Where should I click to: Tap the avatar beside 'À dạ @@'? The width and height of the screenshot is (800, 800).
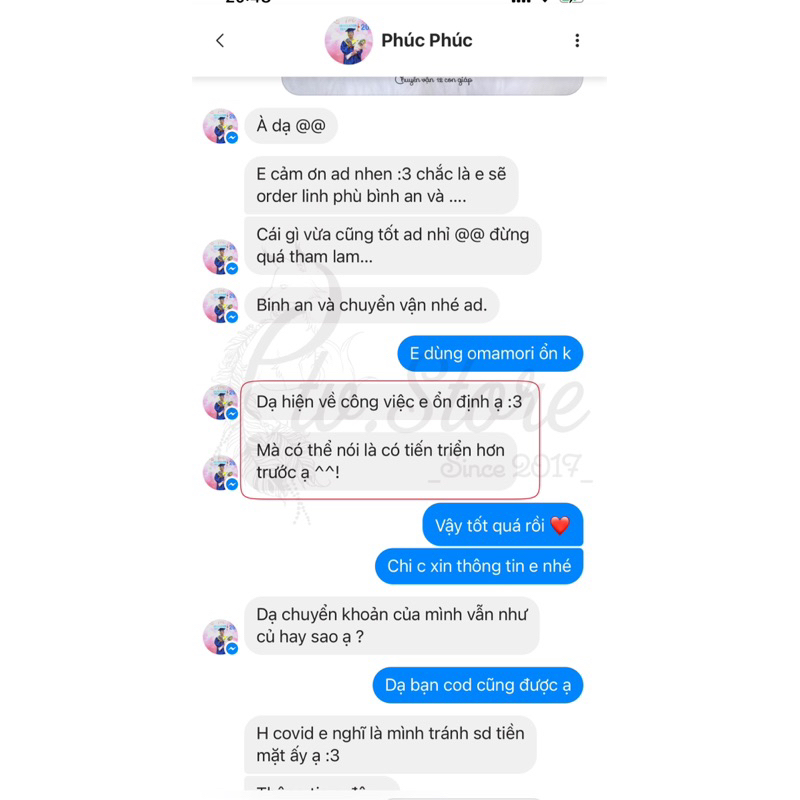click(x=220, y=126)
